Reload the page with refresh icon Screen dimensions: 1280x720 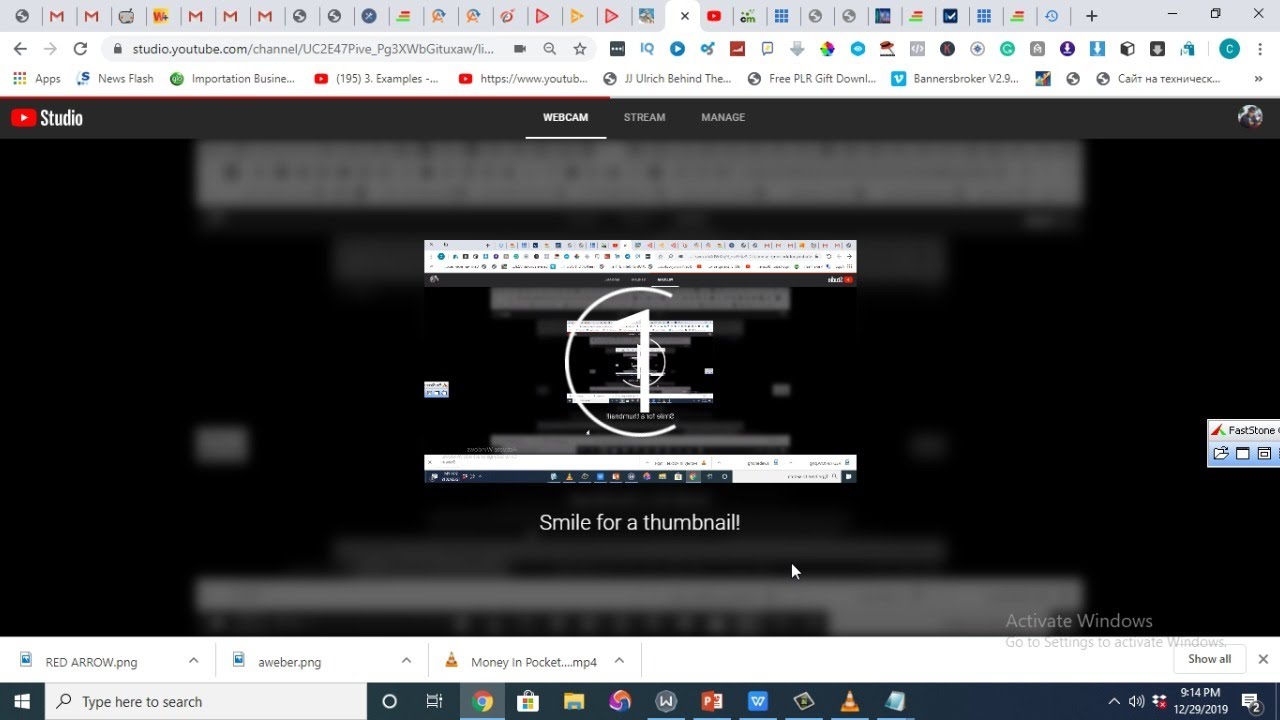point(80,48)
